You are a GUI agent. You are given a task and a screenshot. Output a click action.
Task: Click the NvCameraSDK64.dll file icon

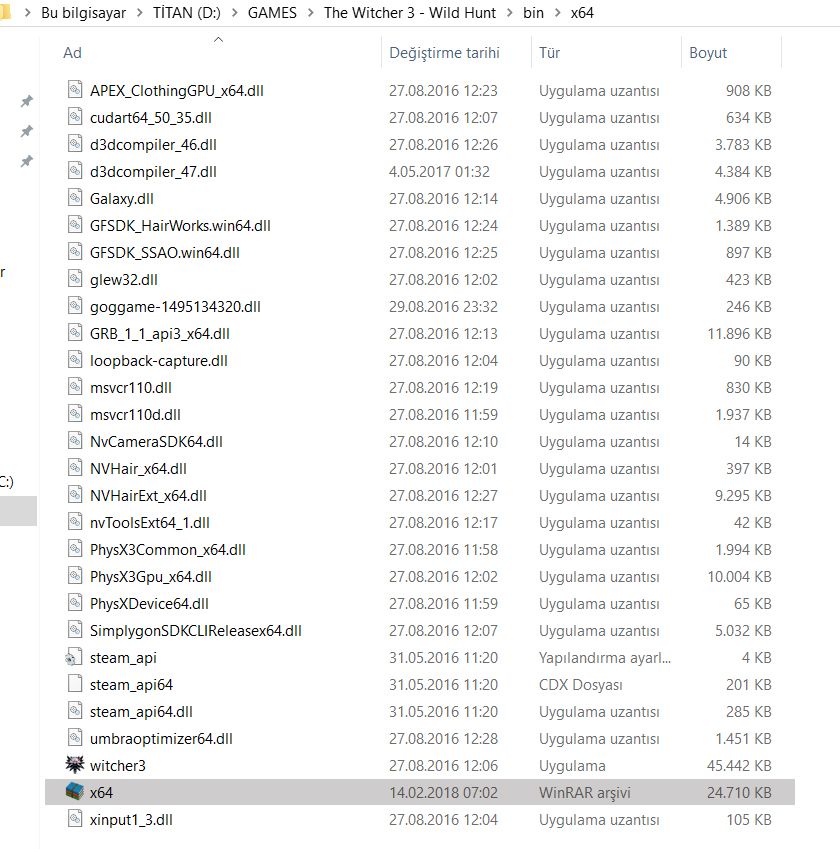click(75, 441)
